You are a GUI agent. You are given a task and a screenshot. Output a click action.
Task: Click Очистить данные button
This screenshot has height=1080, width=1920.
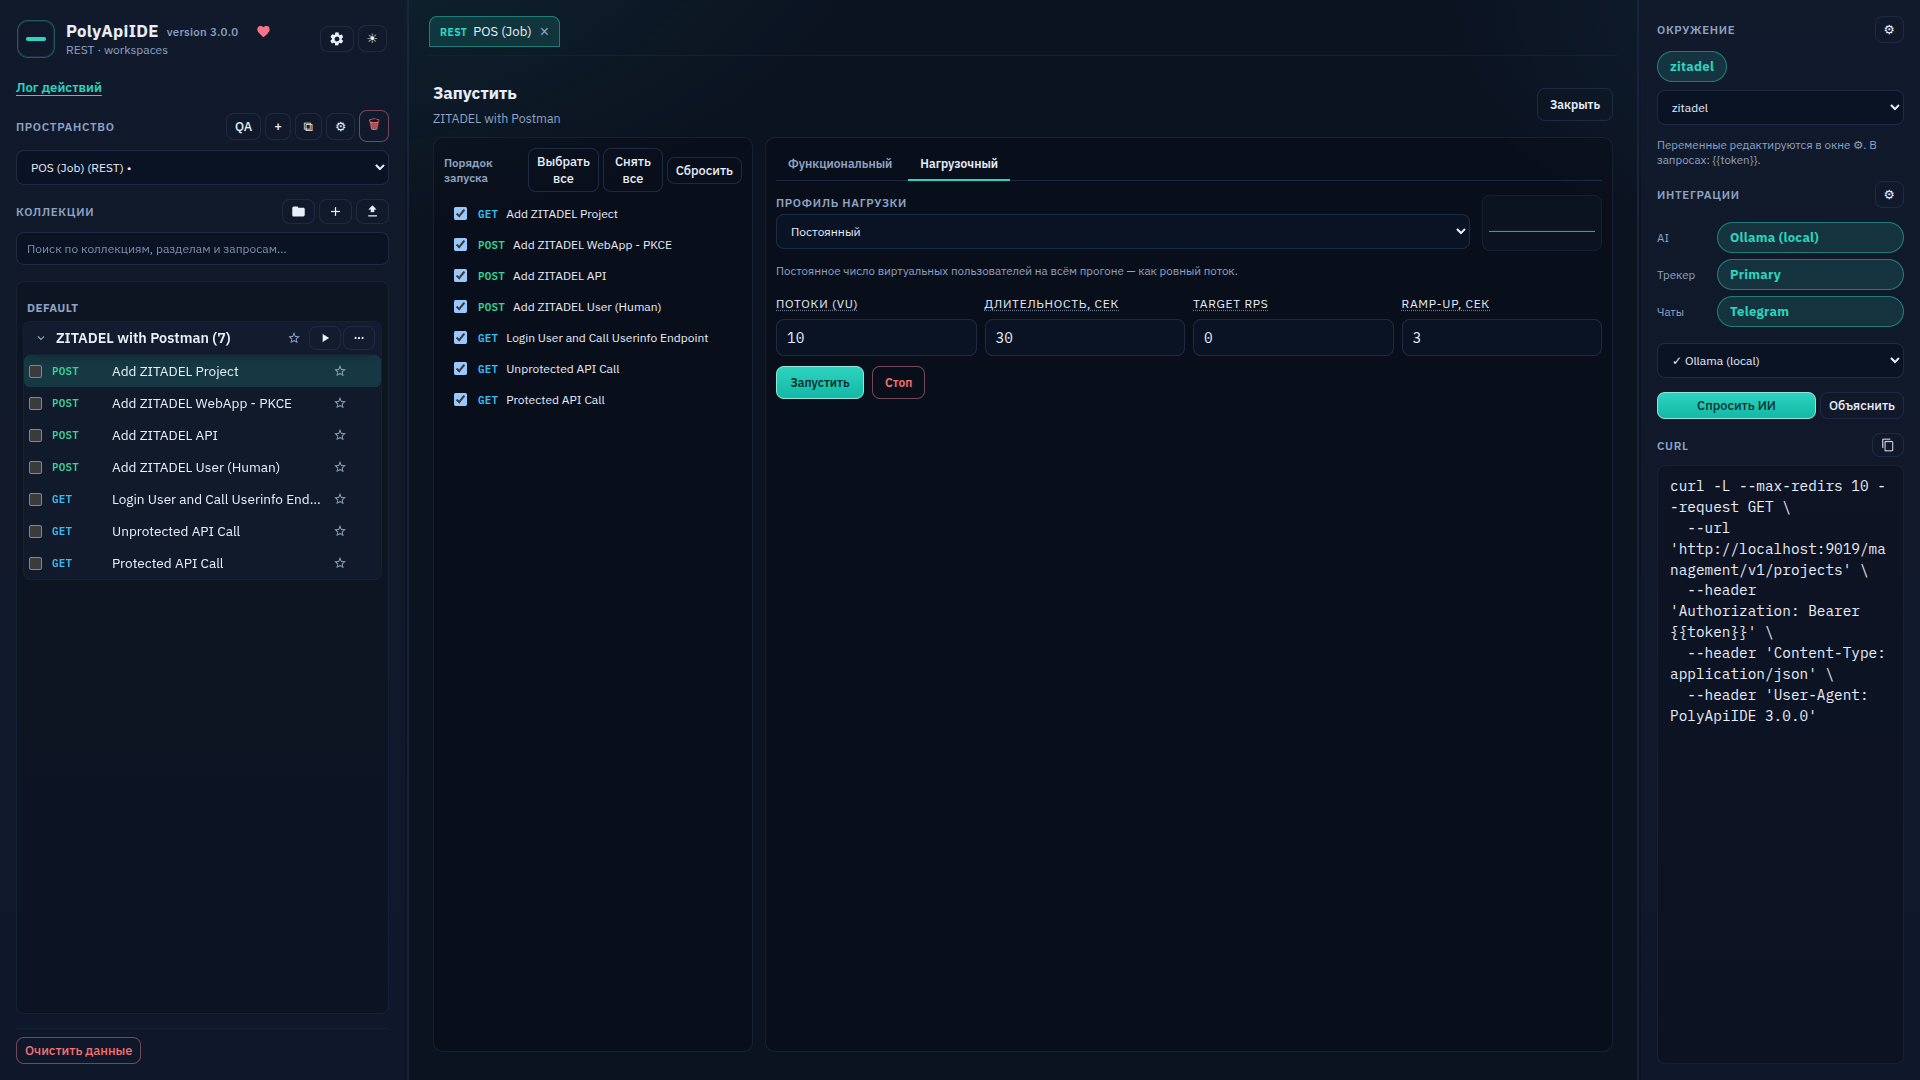pos(78,1051)
